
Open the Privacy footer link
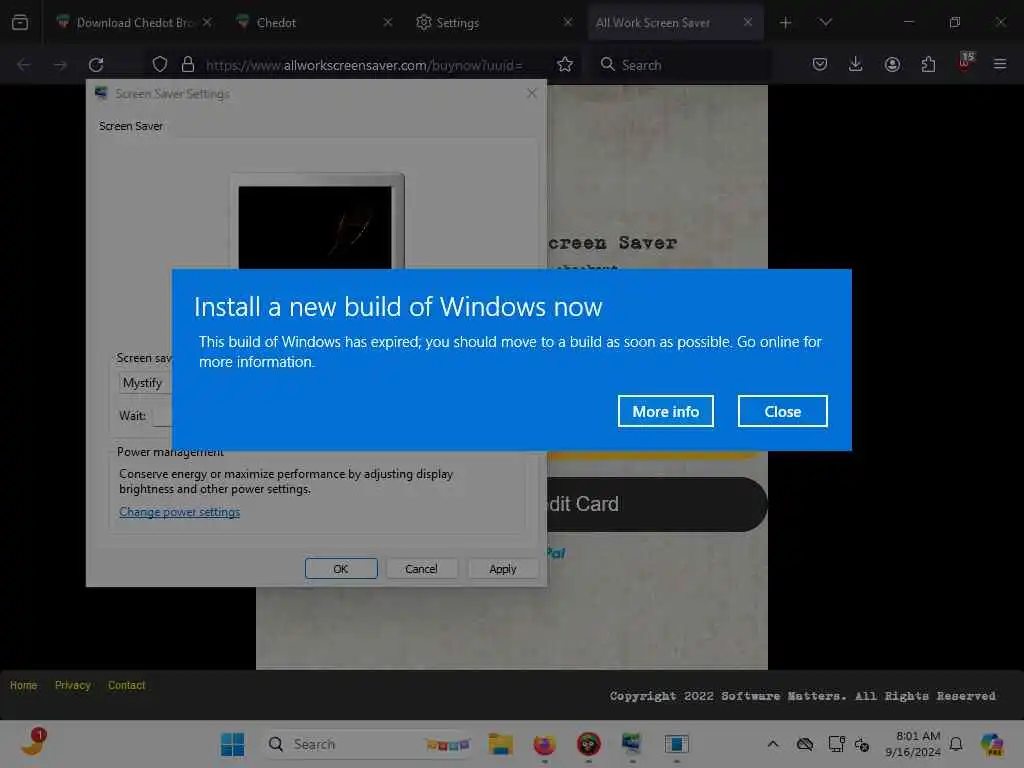[x=72, y=685]
